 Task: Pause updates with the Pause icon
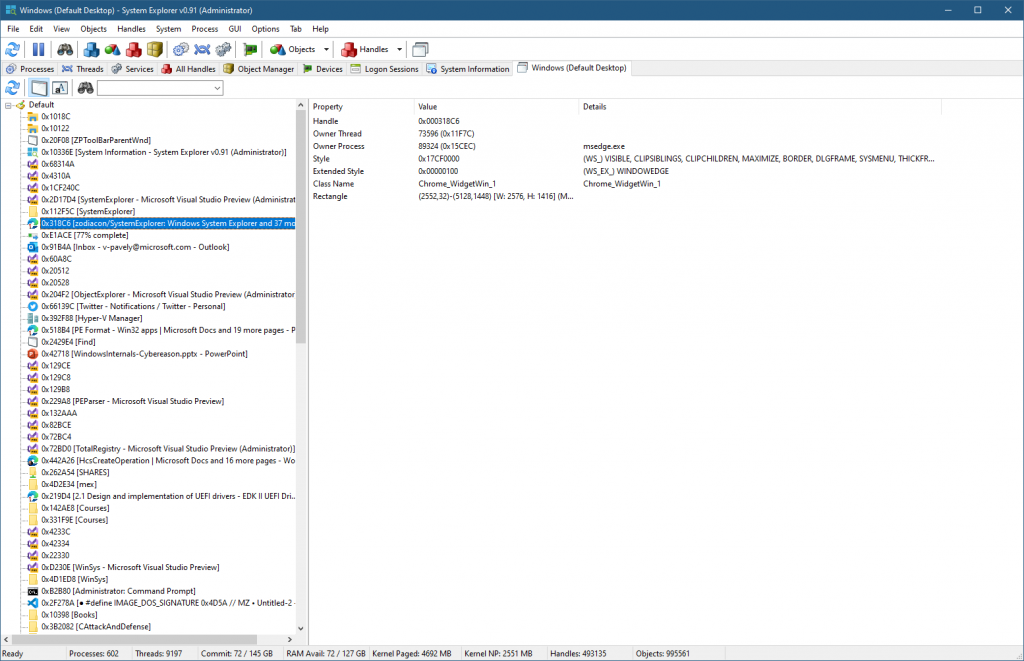point(39,49)
